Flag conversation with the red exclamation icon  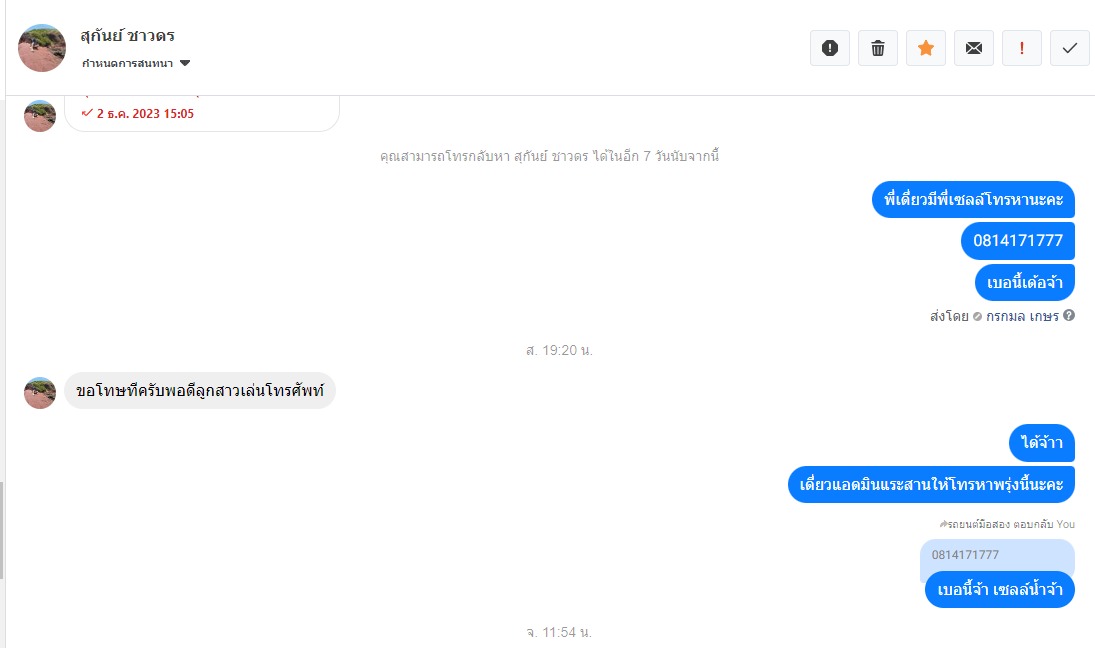pyautogui.click(x=1022, y=48)
